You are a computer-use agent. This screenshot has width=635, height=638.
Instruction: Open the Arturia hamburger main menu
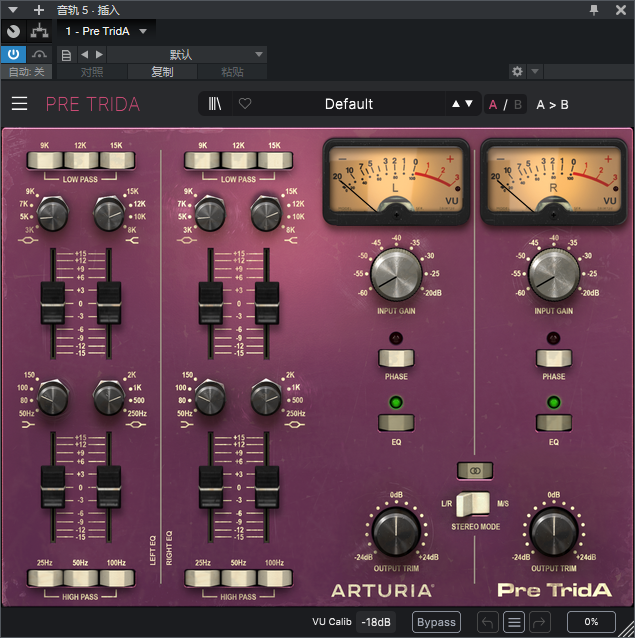(x=19, y=104)
